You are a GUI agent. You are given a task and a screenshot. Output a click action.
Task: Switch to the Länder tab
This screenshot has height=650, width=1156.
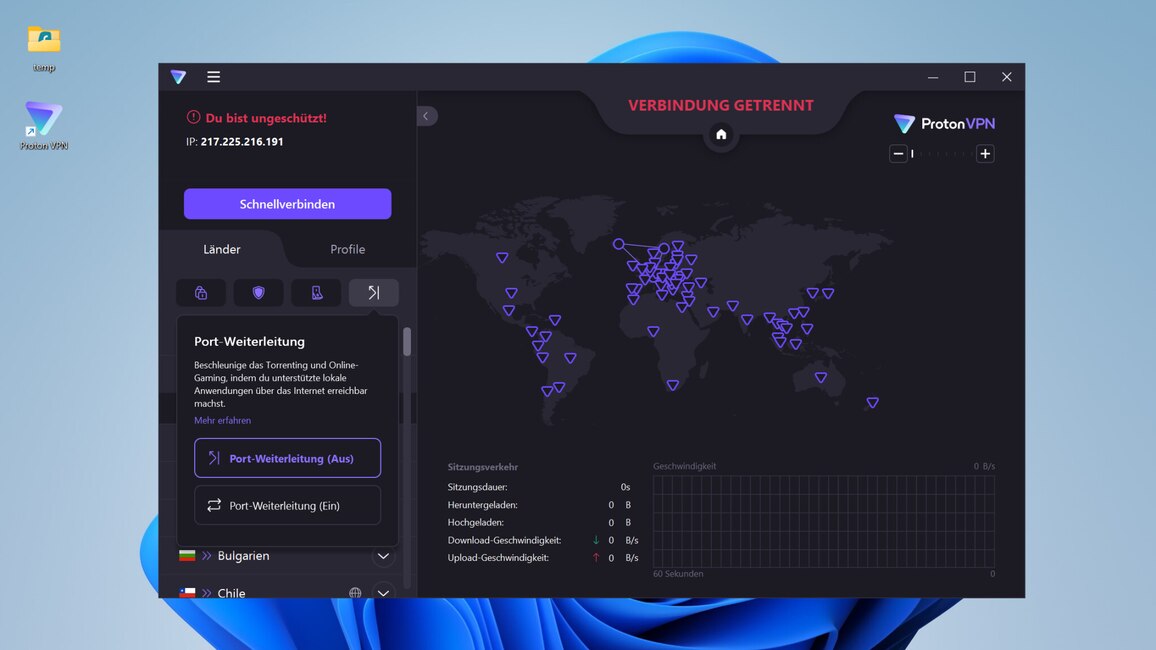click(x=222, y=249)
